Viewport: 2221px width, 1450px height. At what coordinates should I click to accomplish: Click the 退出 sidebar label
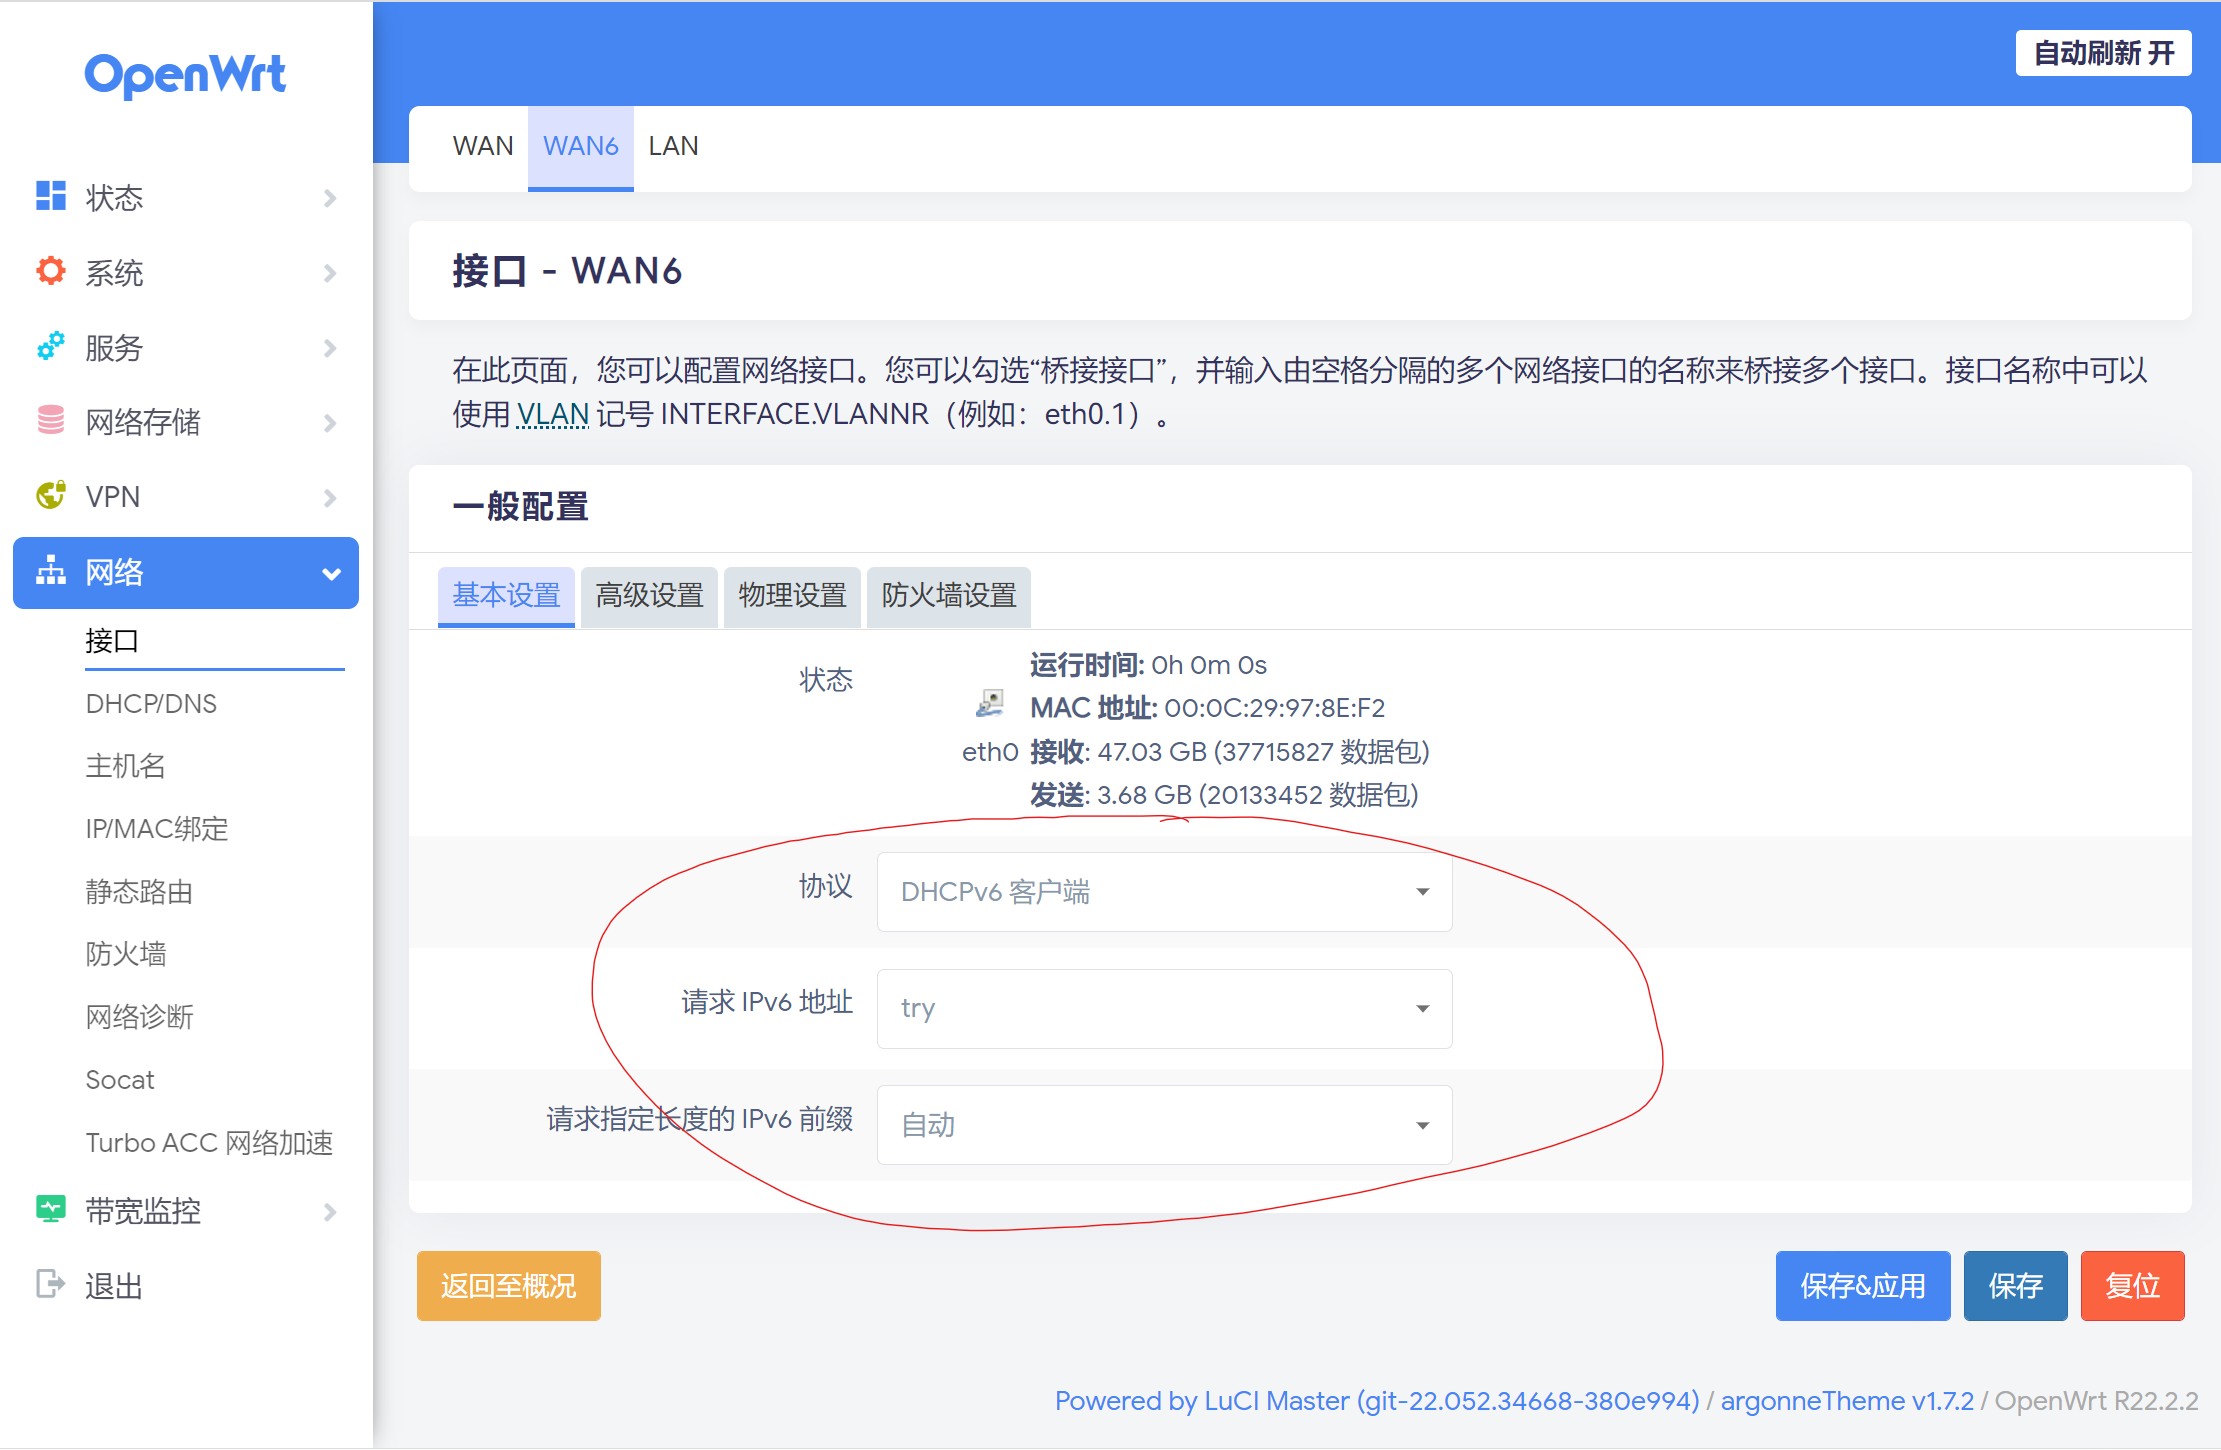click(114, 1286)
